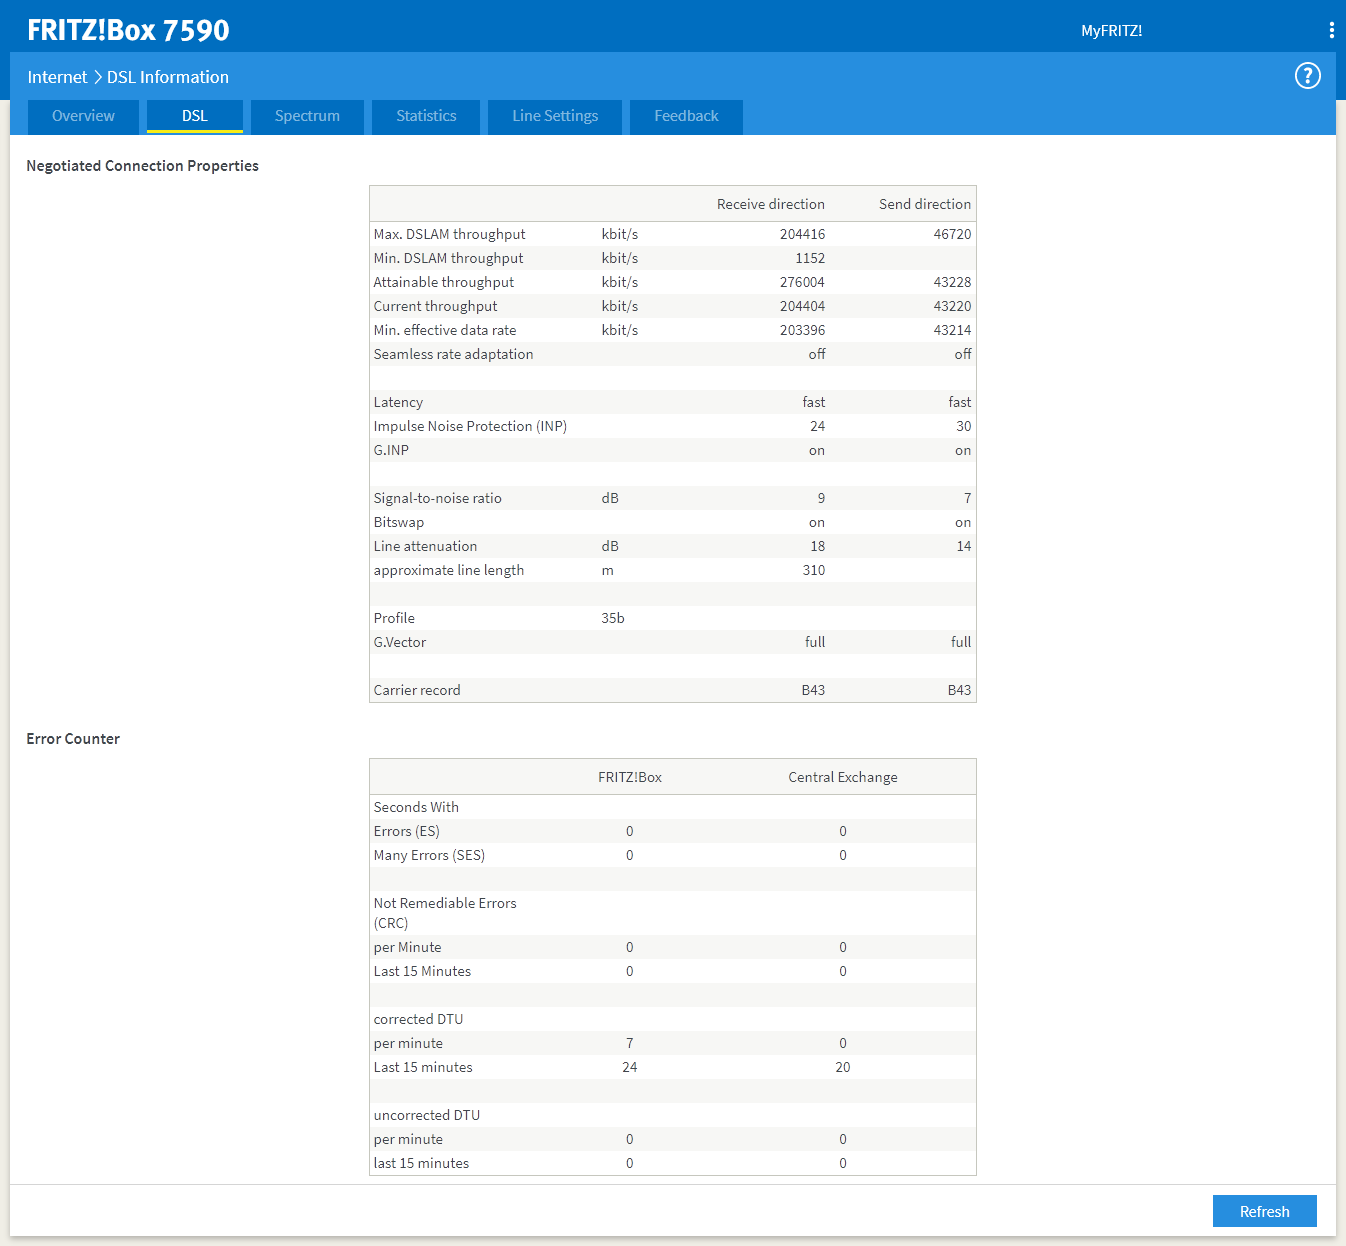
Task: Select Min. effective data rate value 43214
Action: [x=952, y=330]
